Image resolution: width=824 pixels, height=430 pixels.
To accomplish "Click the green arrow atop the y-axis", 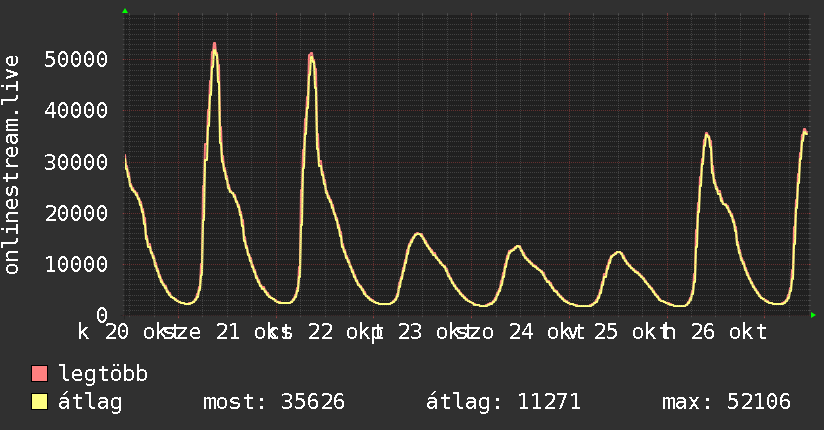I will [125, 11].
